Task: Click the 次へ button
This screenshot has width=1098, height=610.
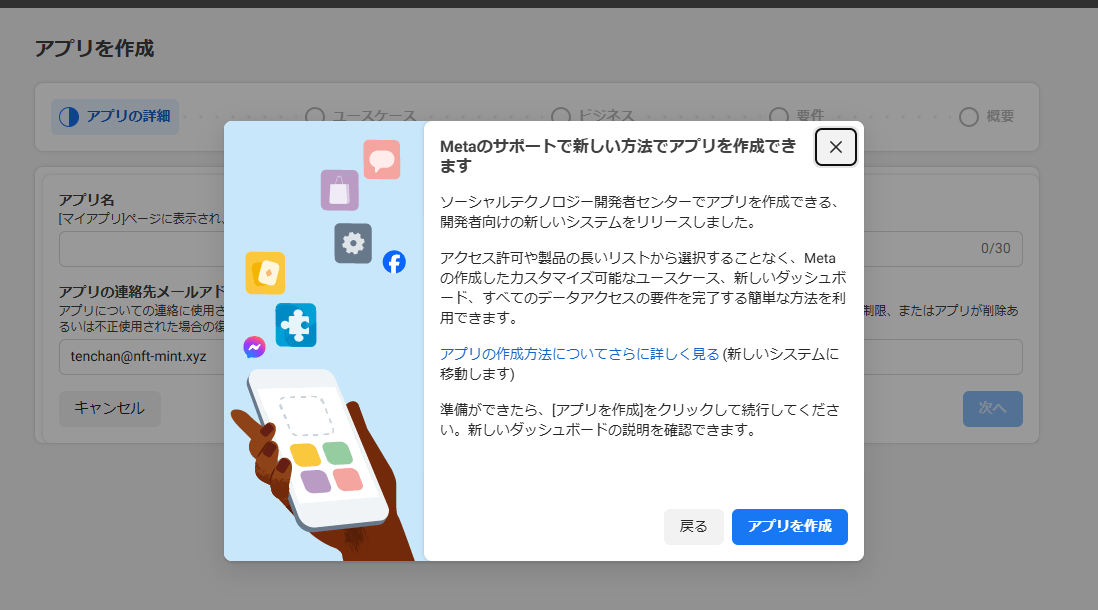Action: (992, 408)
